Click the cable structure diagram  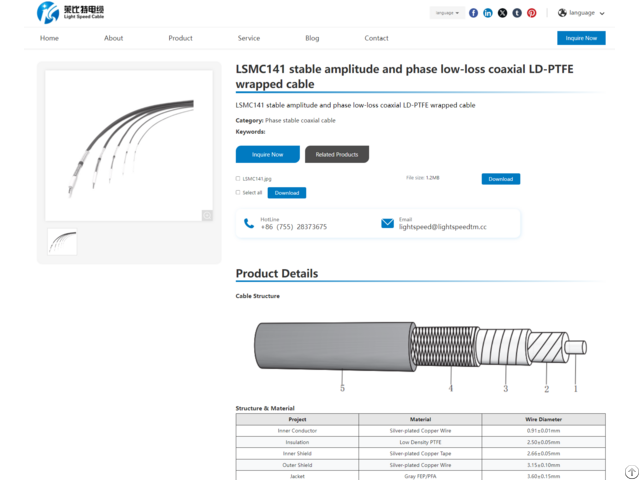[x=420, y=355]
